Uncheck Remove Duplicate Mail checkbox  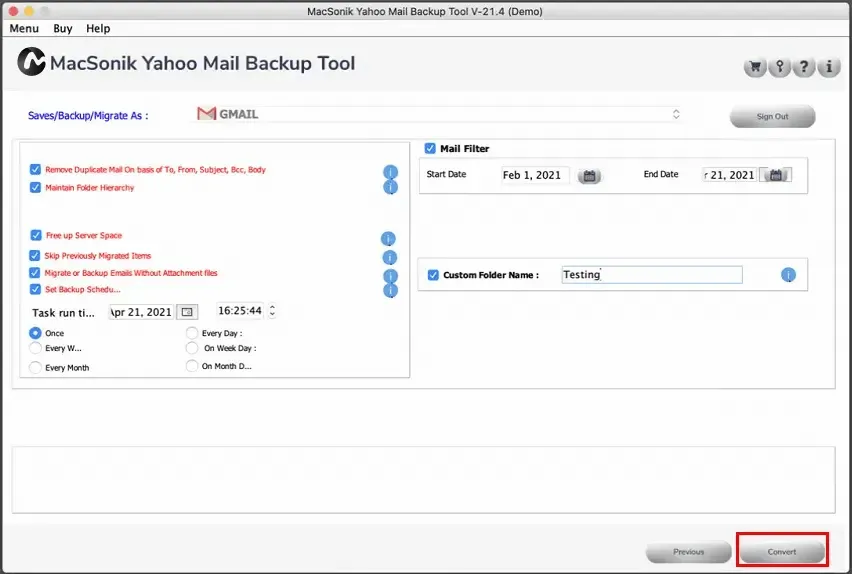tap(35, 170)
